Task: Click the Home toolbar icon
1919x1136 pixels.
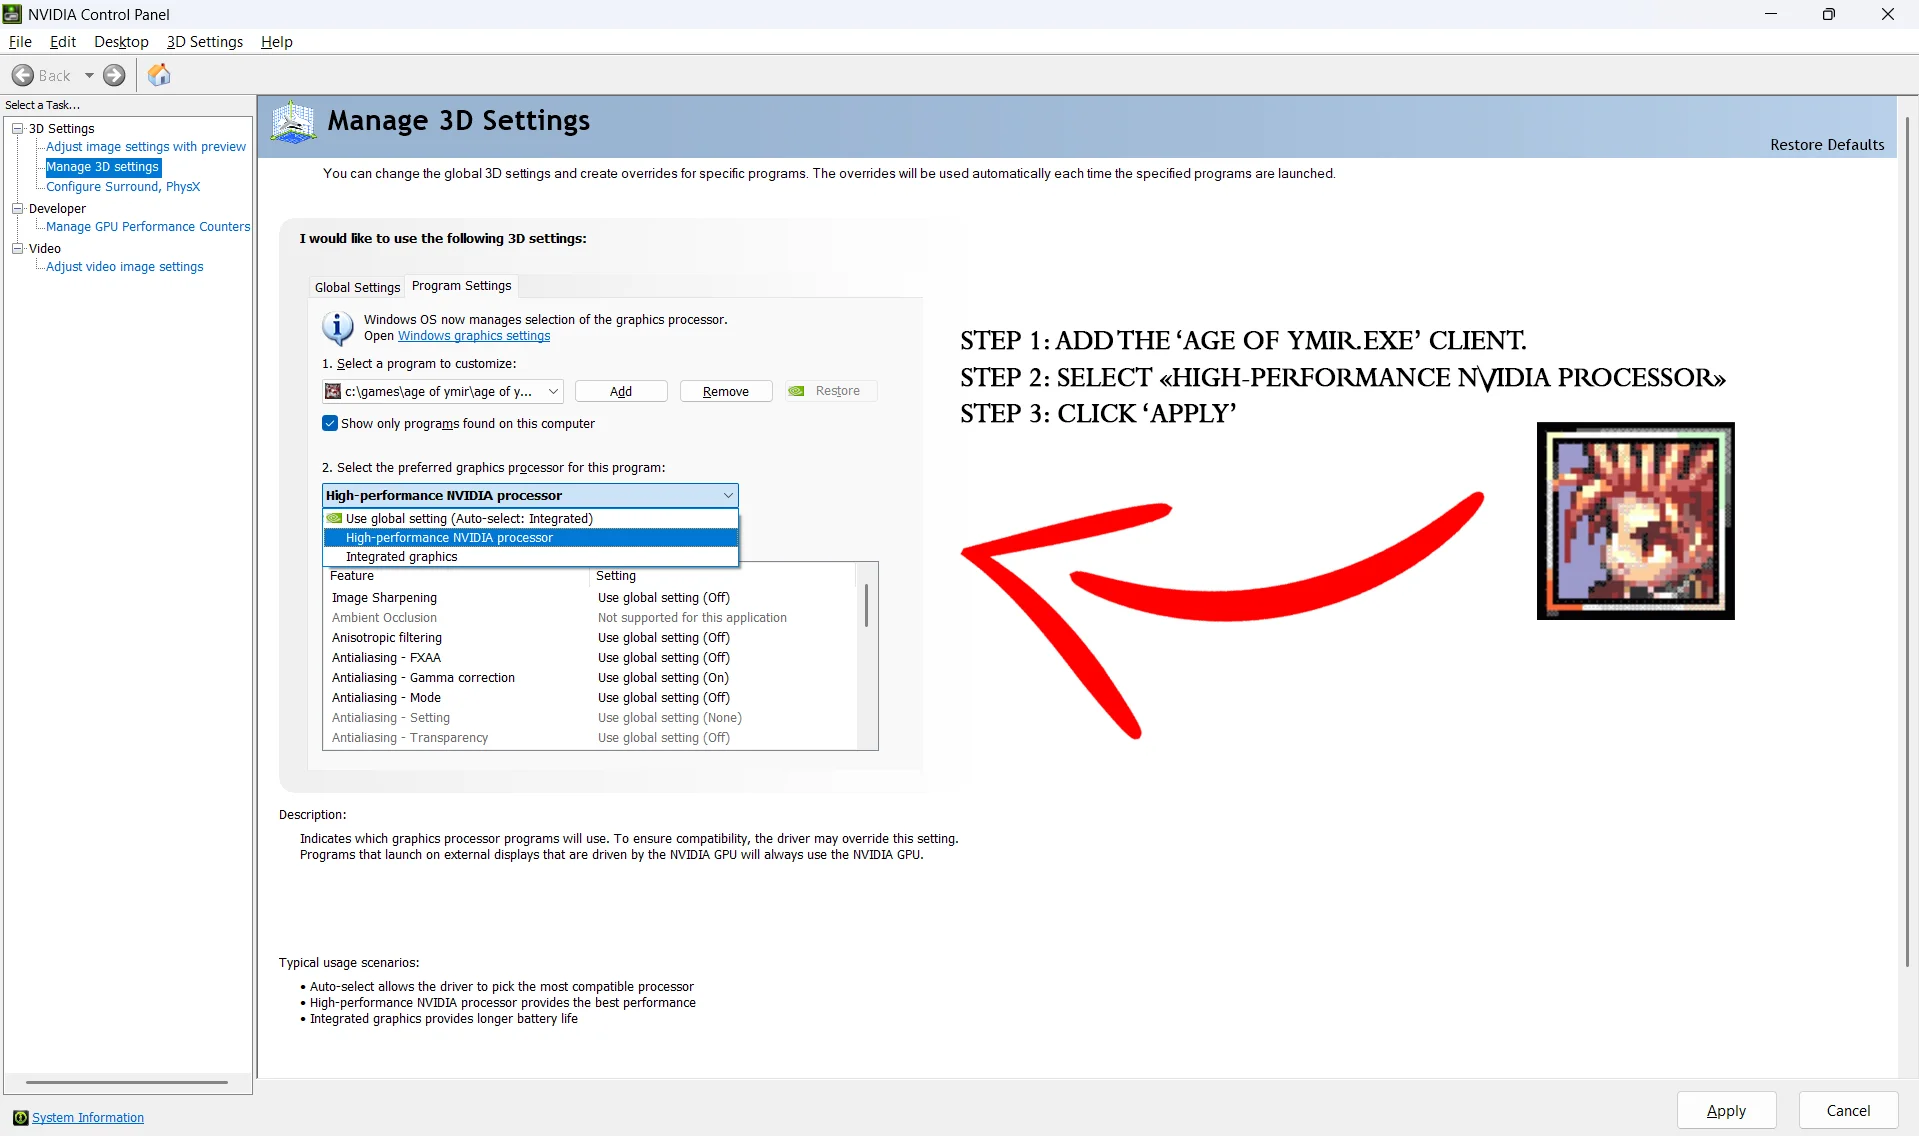Action: click(159, 75)
